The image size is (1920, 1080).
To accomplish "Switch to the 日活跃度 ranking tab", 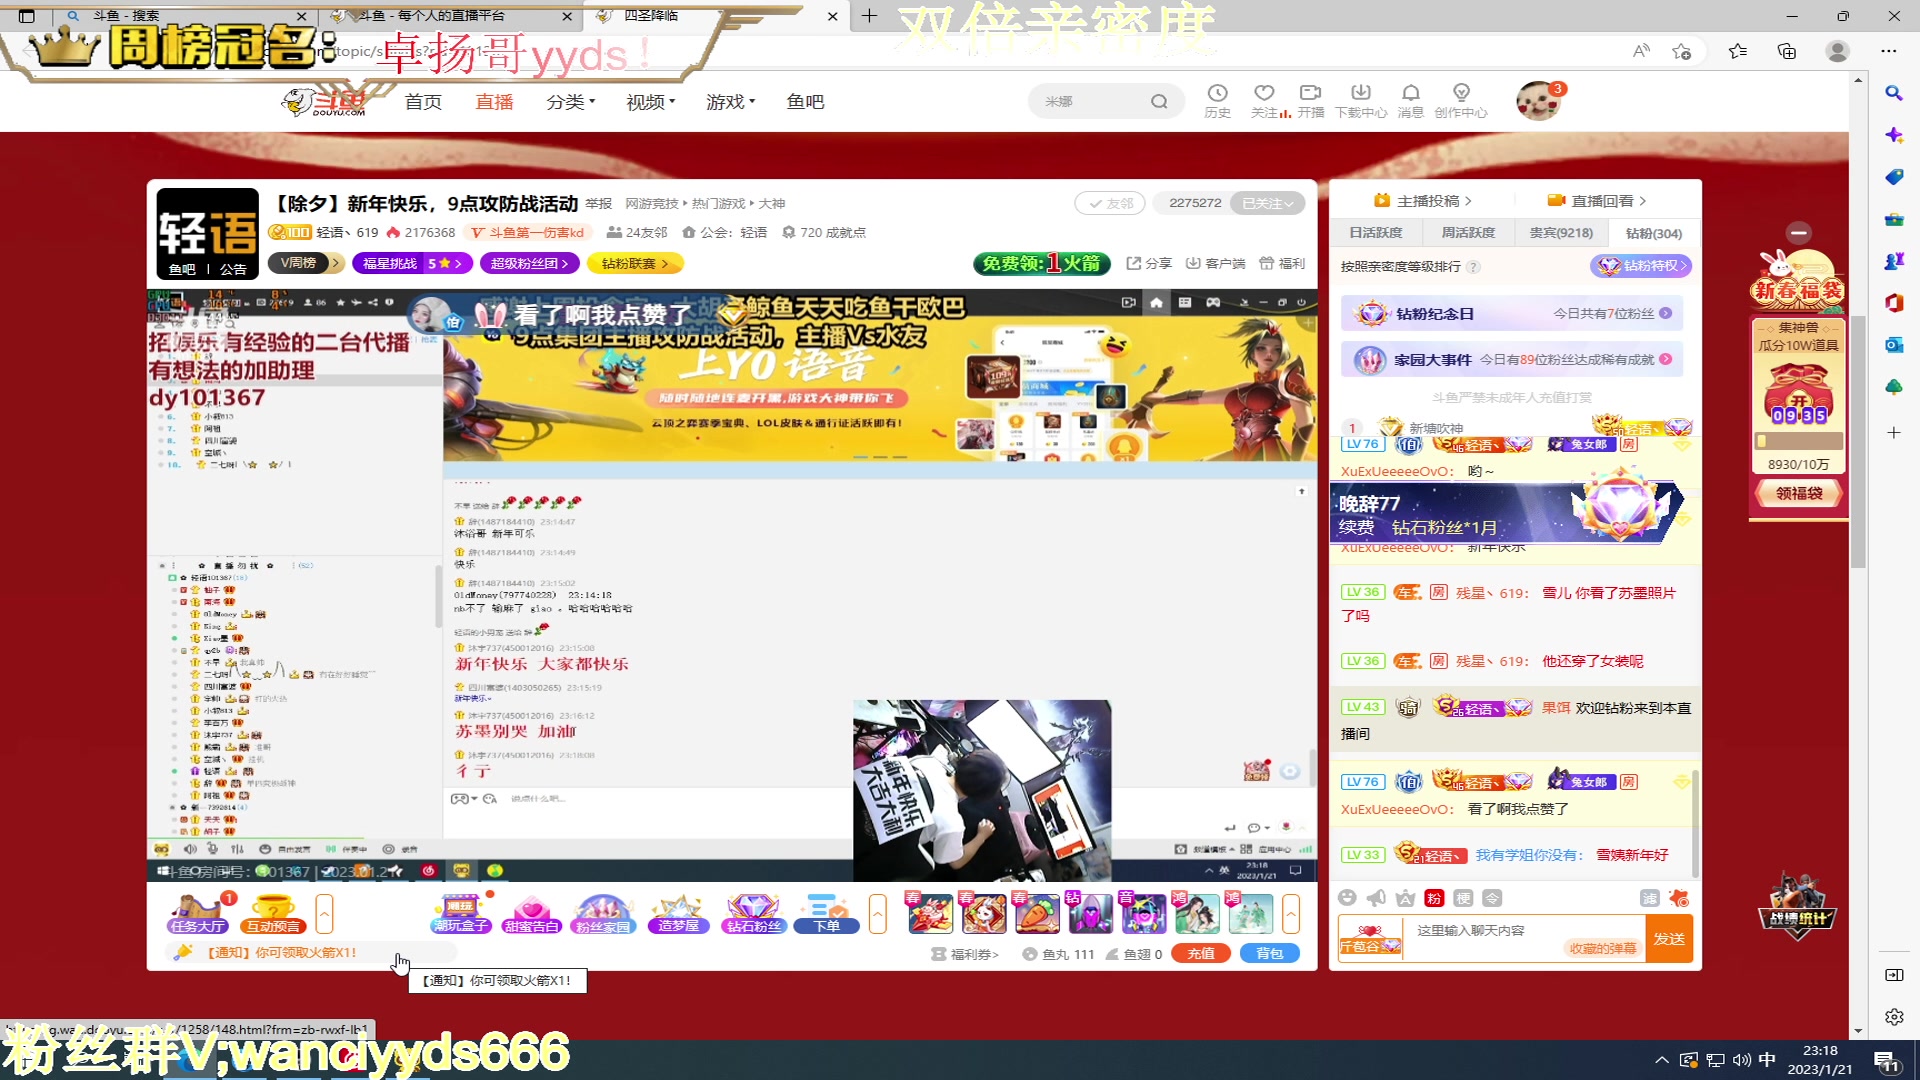I will point(1376,232).
